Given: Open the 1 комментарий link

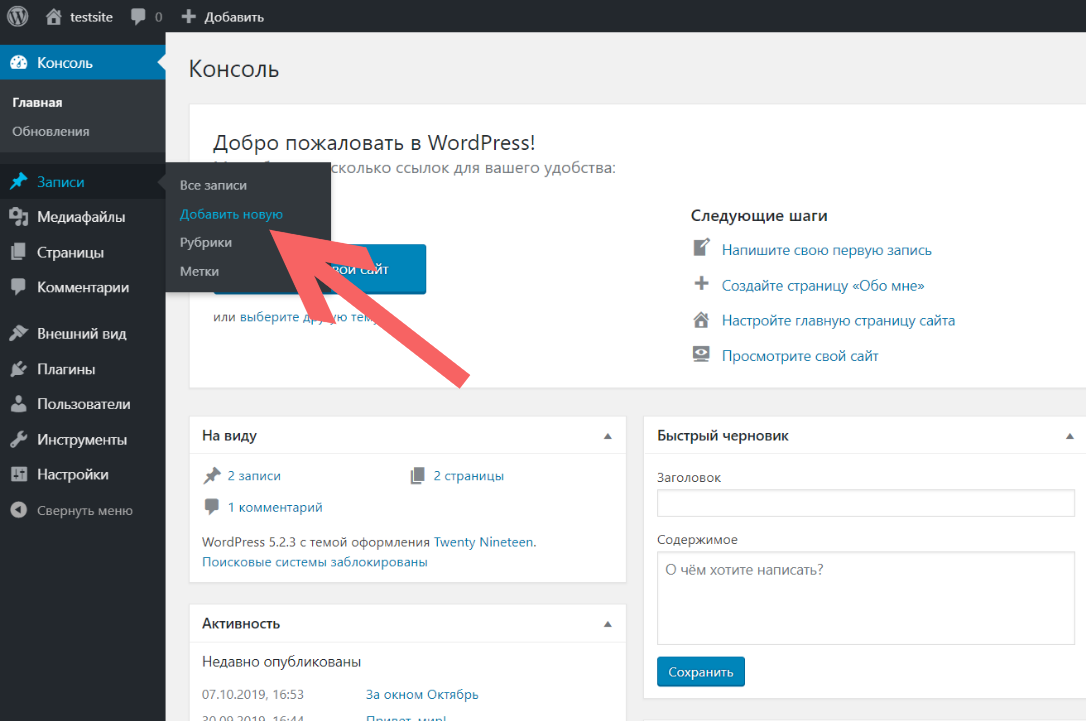Looking at the screenshot, I should click(275, 508).
